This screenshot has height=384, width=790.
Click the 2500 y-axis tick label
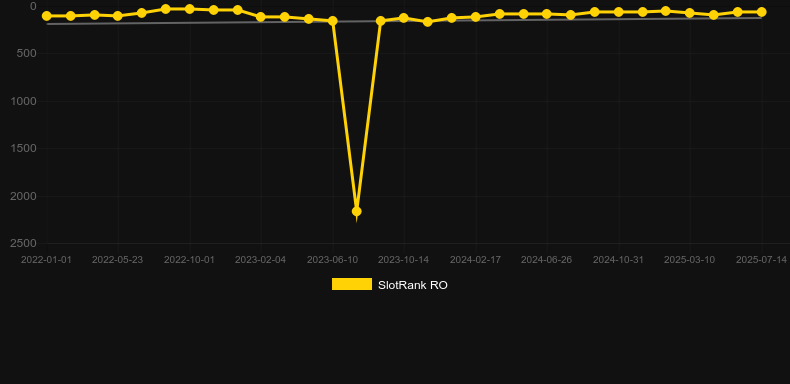[23, 243]
